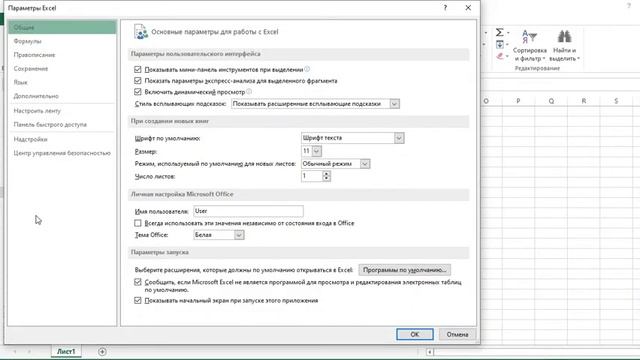Open Тема Office dropdown
The image size is (640, 360).
[239, 235]
